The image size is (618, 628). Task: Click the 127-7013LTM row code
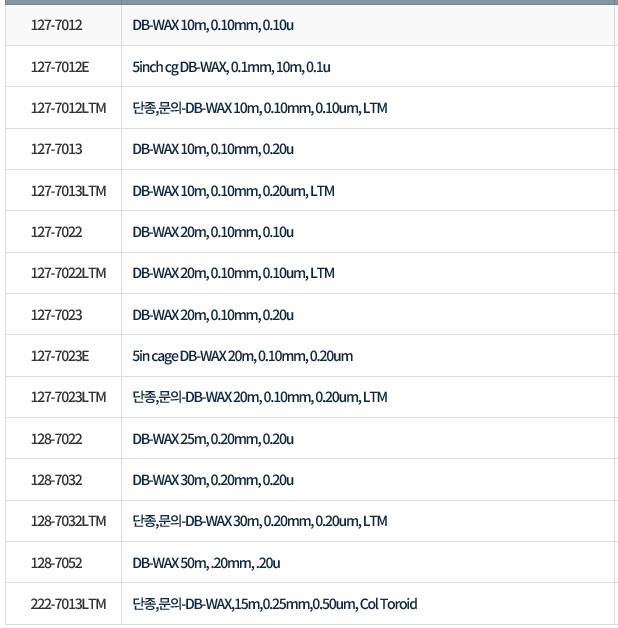click(68, 190)
